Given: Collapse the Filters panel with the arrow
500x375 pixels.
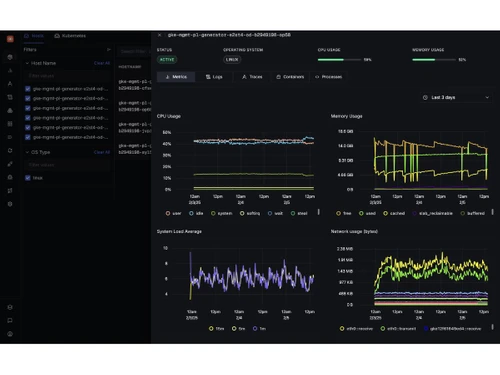Looking at the screenshot, I should [108, 50].
